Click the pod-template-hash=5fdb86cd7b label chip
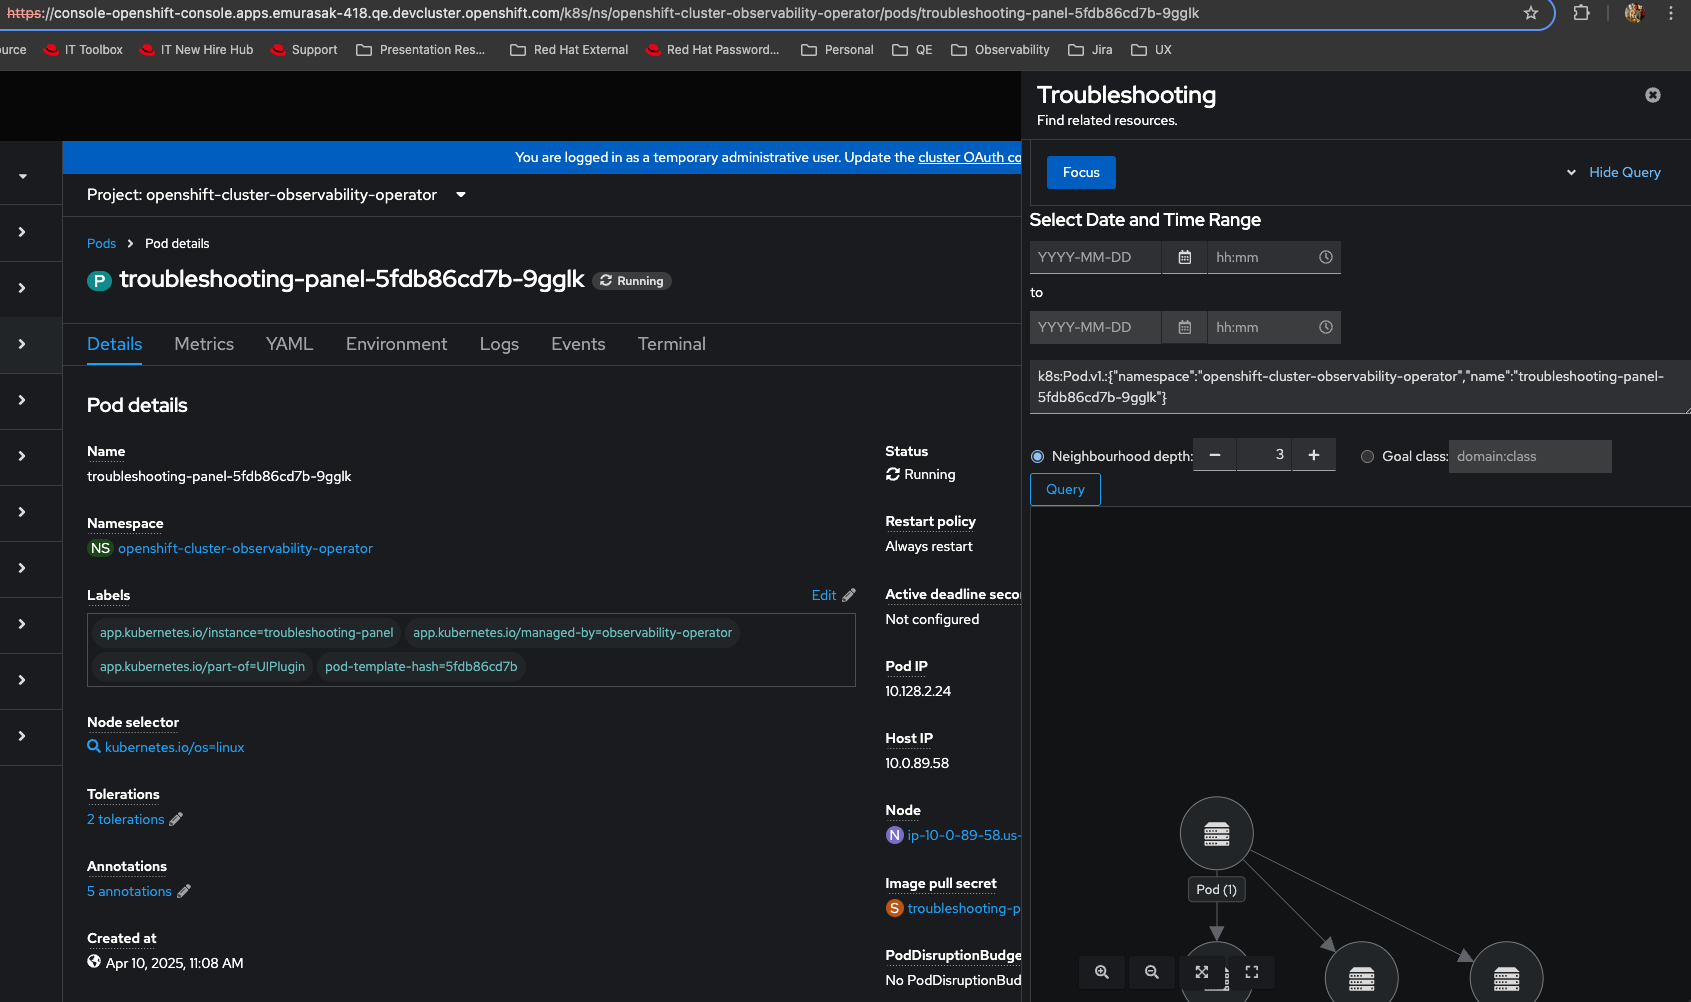This screenshot has width=1691, height=1002. pyautogui.click(x=421, y=667)
